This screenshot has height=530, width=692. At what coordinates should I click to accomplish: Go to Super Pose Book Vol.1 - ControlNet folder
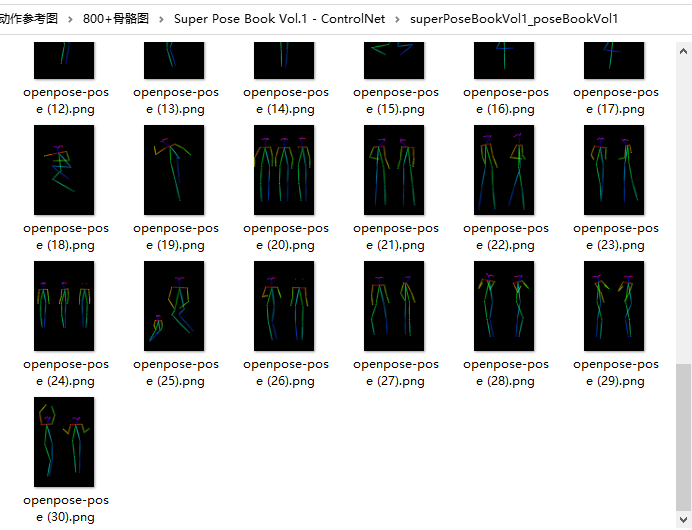(x=279, y=19)
